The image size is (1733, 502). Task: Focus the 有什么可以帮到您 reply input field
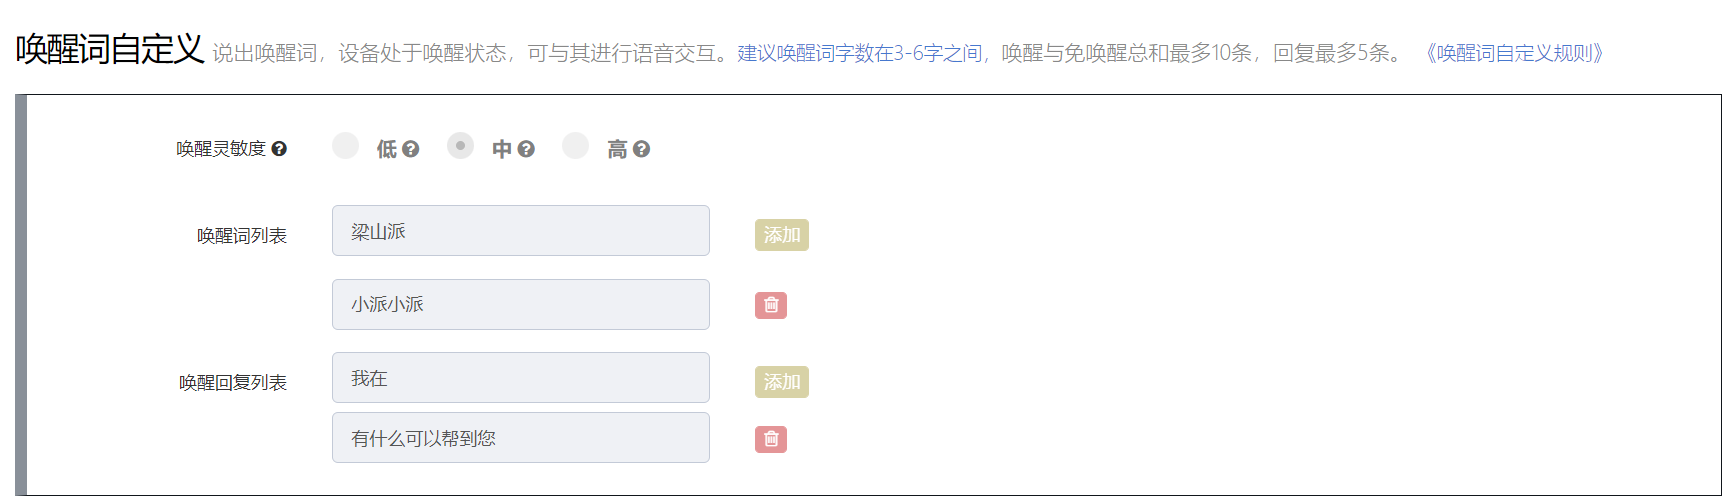click(520, 438)
